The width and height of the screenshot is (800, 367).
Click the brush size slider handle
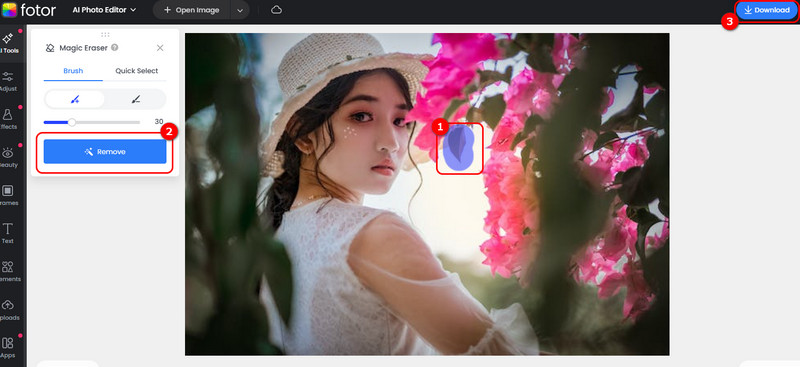click(72, 123)
